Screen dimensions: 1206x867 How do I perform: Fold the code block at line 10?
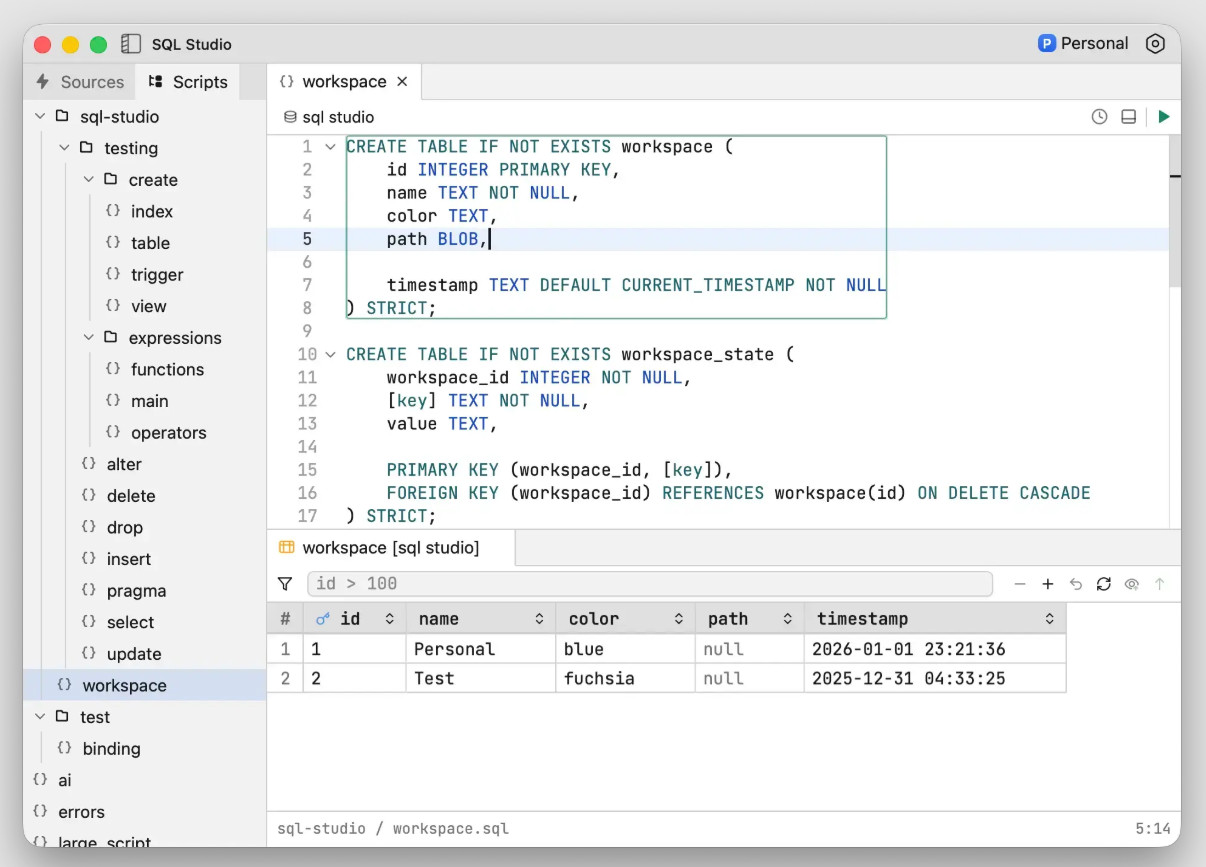coord(330,354)
